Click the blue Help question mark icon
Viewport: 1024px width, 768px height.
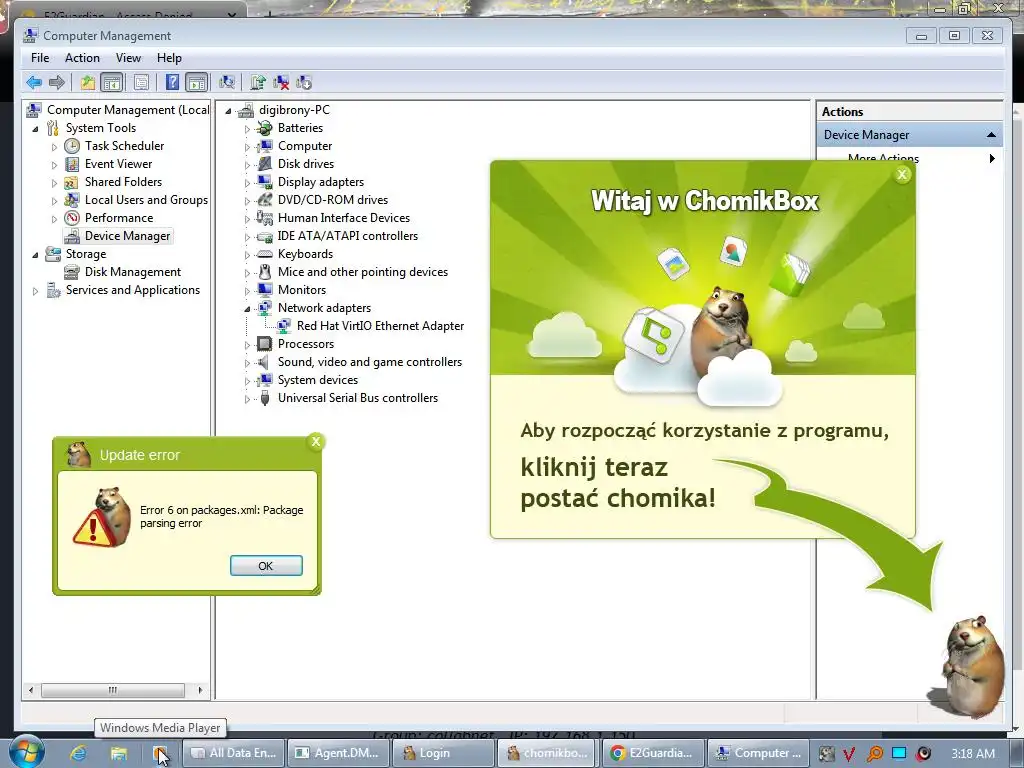point(172,82)
